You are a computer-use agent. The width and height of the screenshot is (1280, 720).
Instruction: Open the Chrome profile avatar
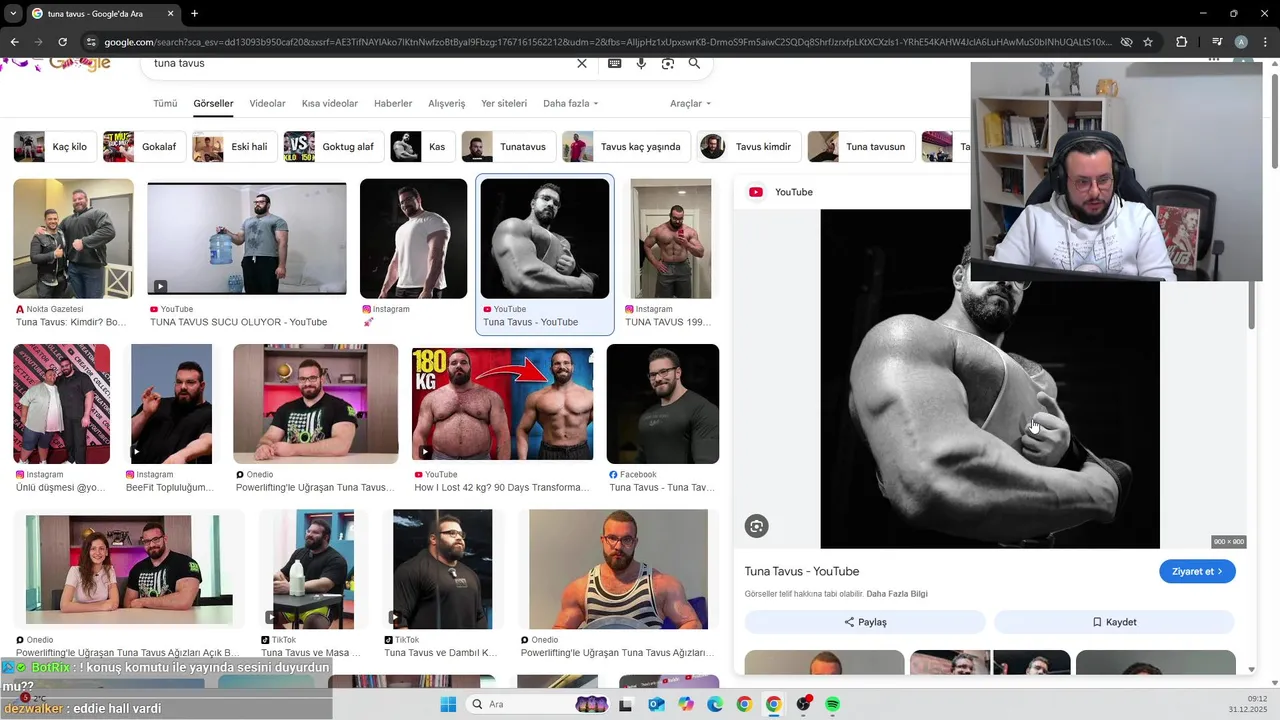click(1241, 42)
